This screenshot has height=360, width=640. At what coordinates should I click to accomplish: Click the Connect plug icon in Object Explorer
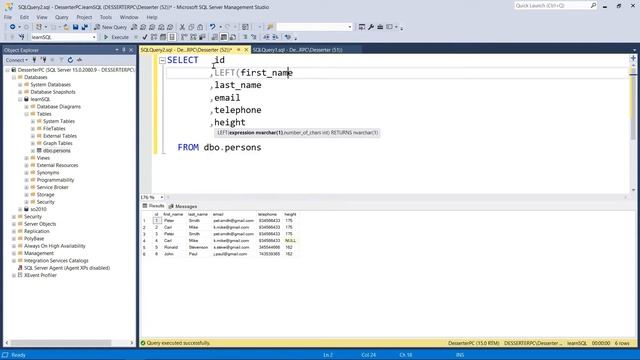(35, 60)
